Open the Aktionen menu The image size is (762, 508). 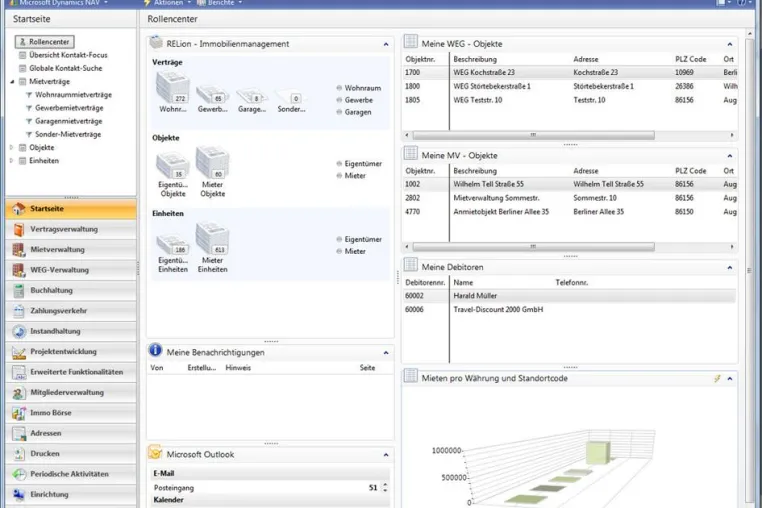(167, 3)
